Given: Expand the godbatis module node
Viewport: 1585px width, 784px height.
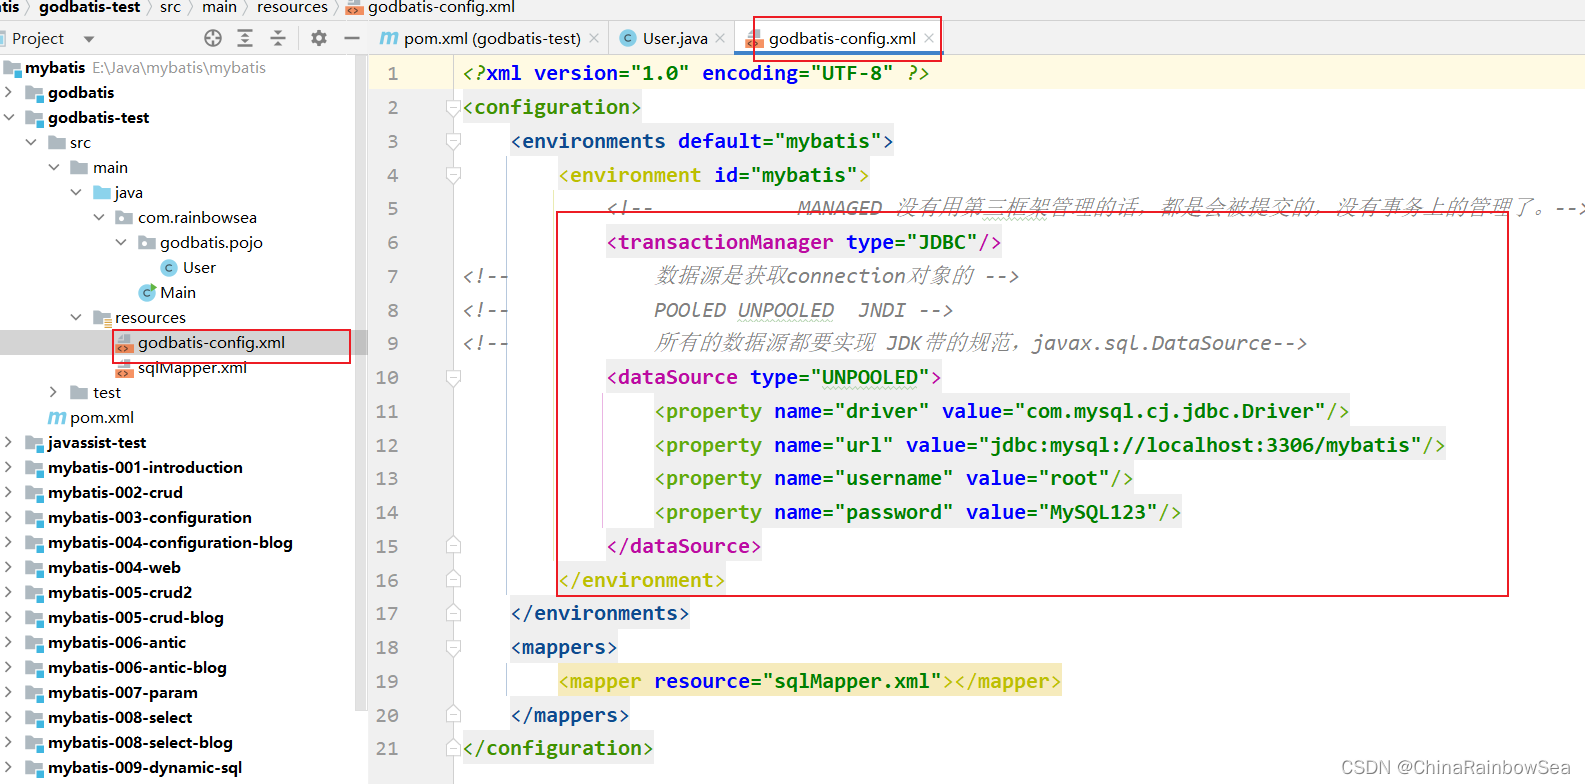Looking at the screenshot, I should pyautogui.click(x=9, y=92).
